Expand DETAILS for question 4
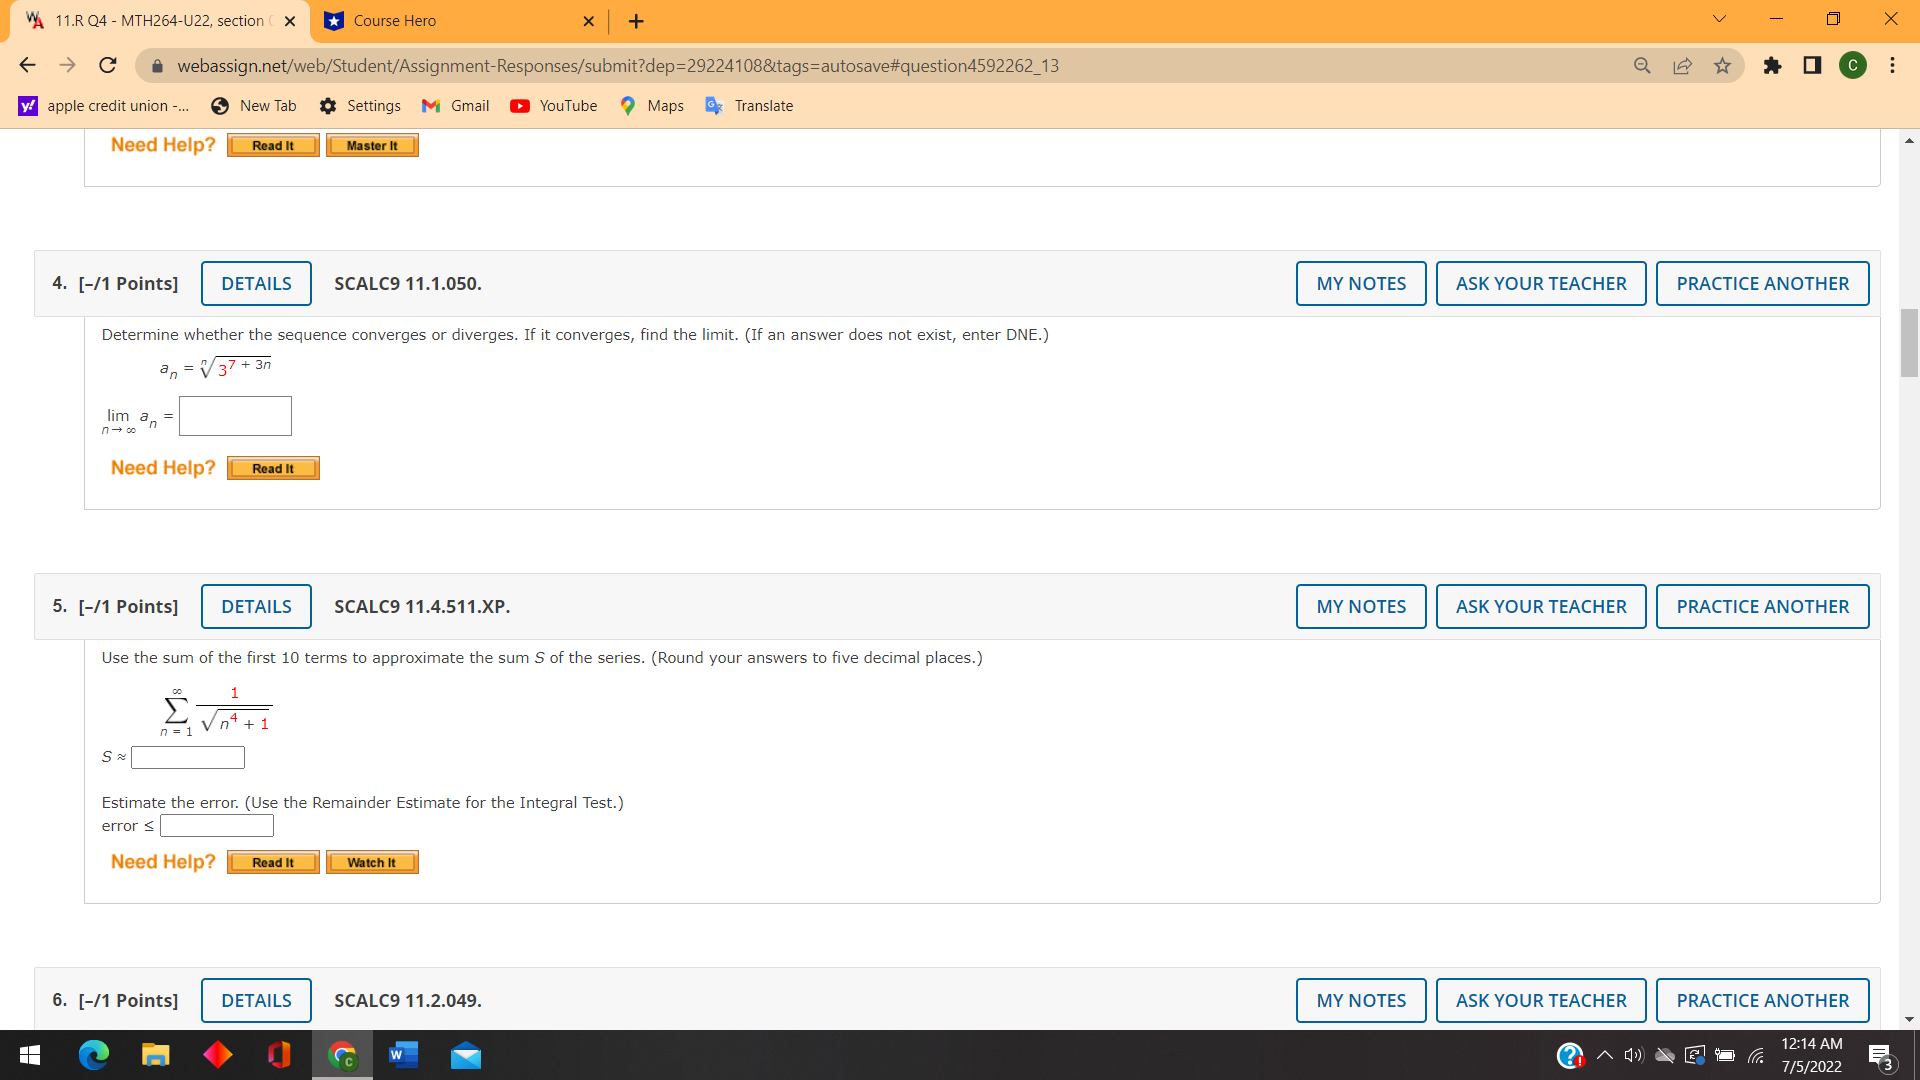1920x1080 pixels. click(x=256, y=284)
